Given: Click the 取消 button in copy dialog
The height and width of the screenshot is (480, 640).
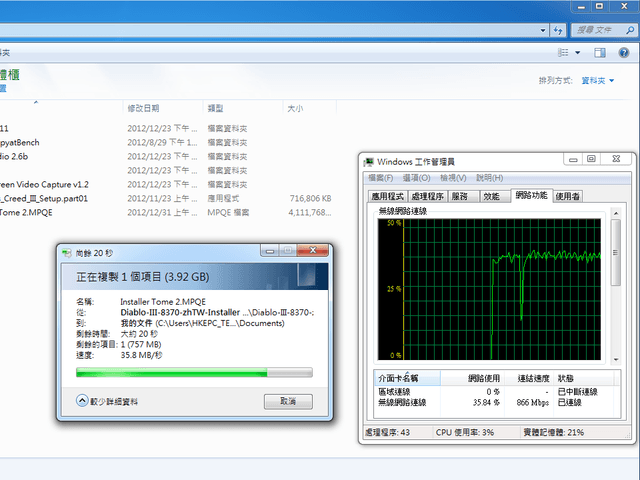Looking at the screenshot, I should point(288,401).
